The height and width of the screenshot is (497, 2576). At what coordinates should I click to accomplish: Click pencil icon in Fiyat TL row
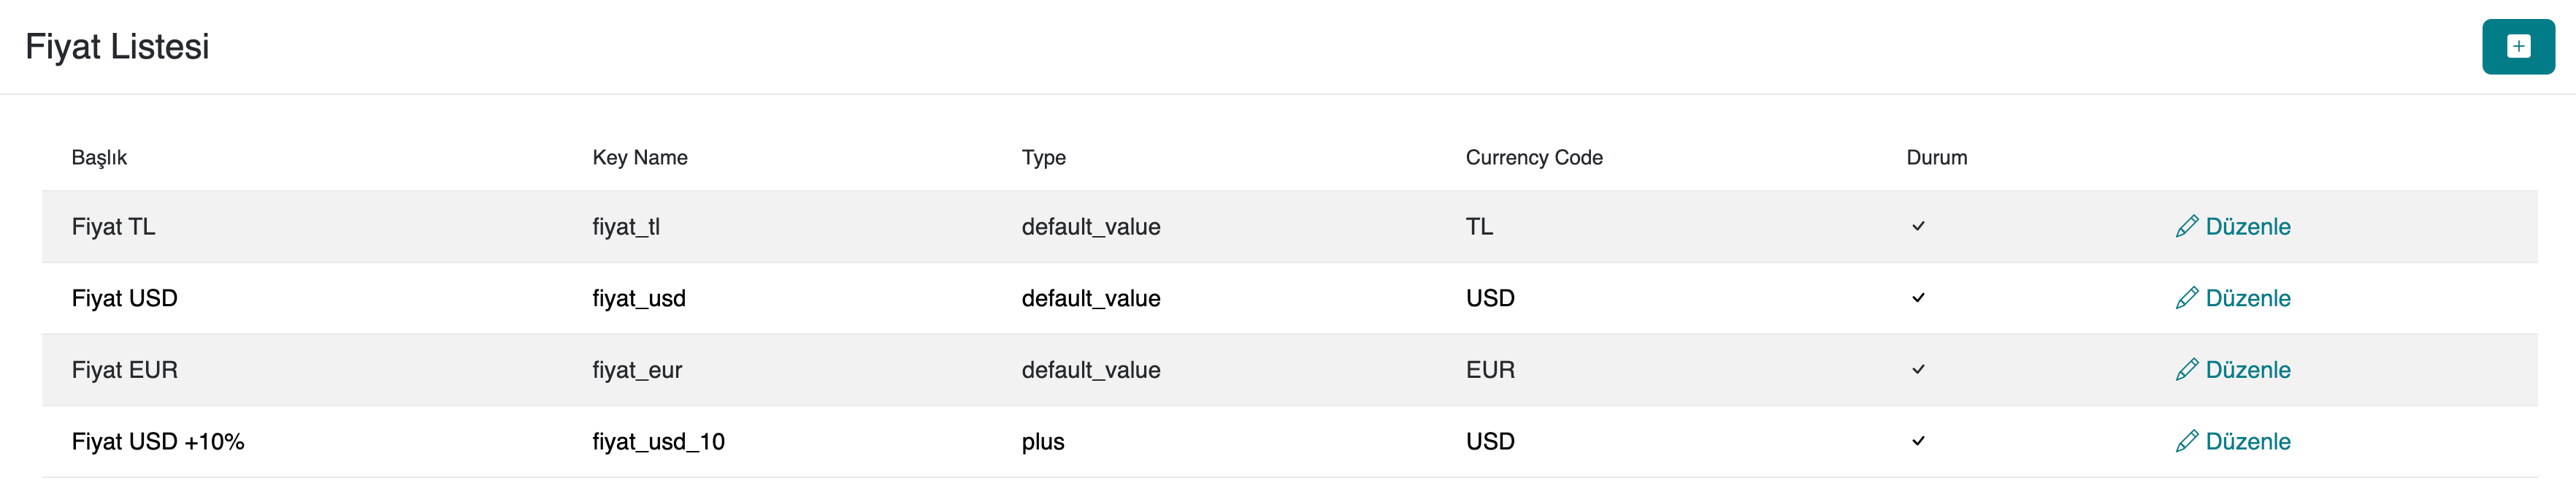click(x=2186, y=227)
